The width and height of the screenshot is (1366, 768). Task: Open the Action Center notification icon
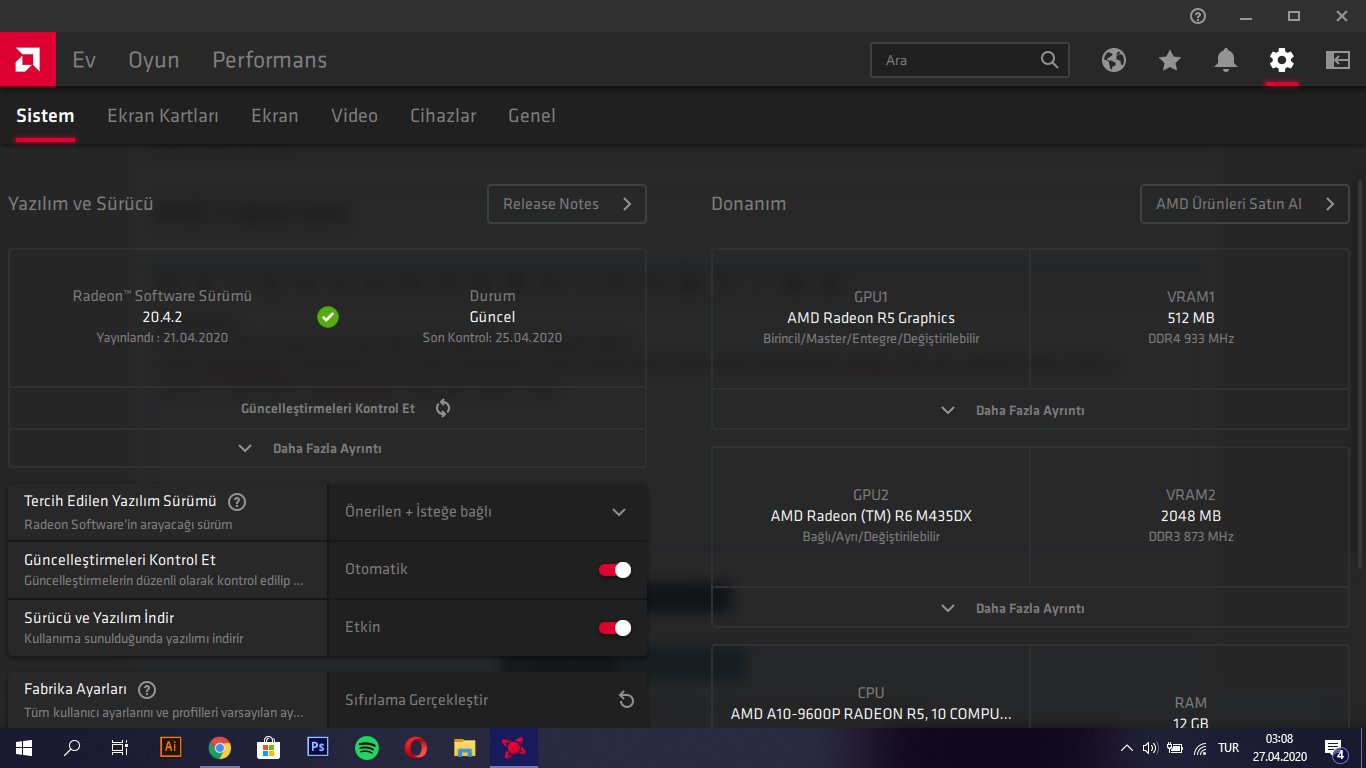click(x=1334, y=748)
